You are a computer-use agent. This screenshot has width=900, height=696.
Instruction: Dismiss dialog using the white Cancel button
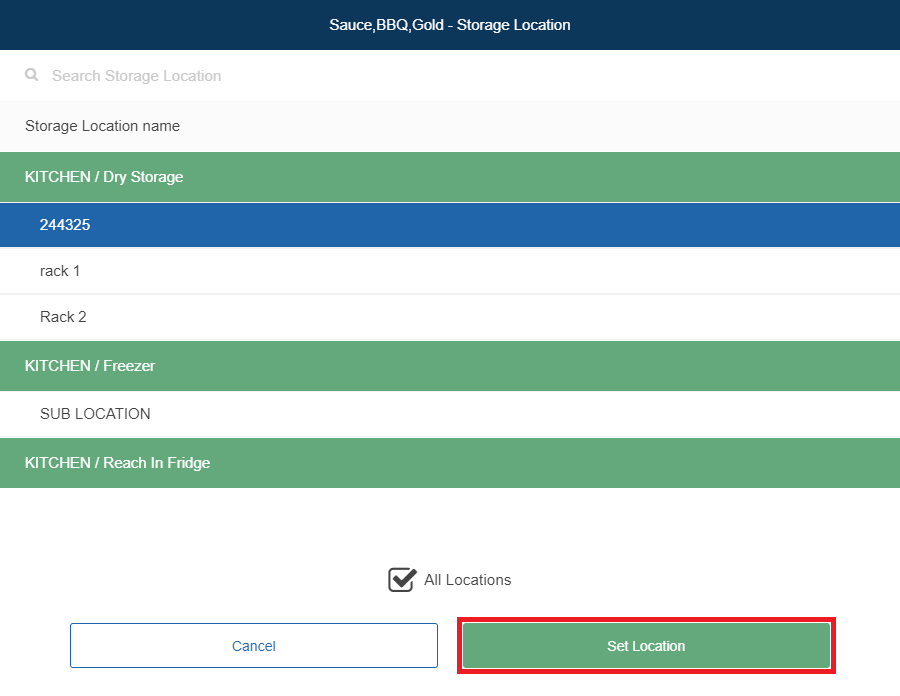pos(254,646)
